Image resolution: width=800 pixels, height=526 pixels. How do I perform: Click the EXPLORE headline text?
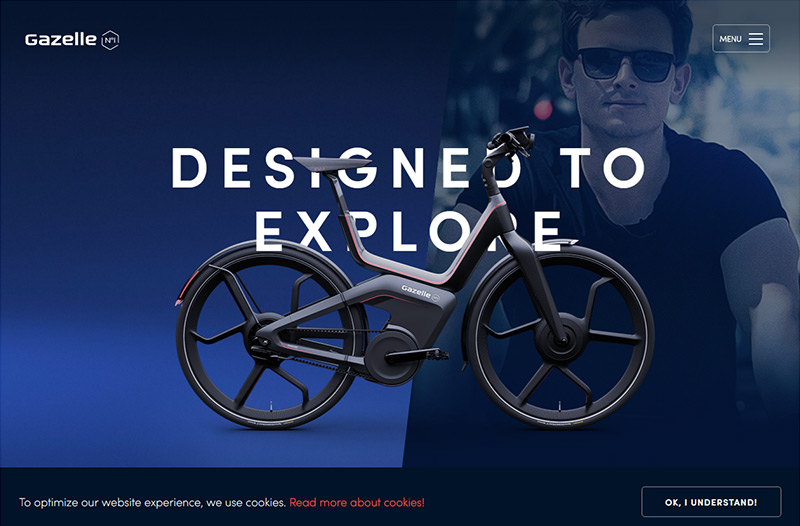408,231
